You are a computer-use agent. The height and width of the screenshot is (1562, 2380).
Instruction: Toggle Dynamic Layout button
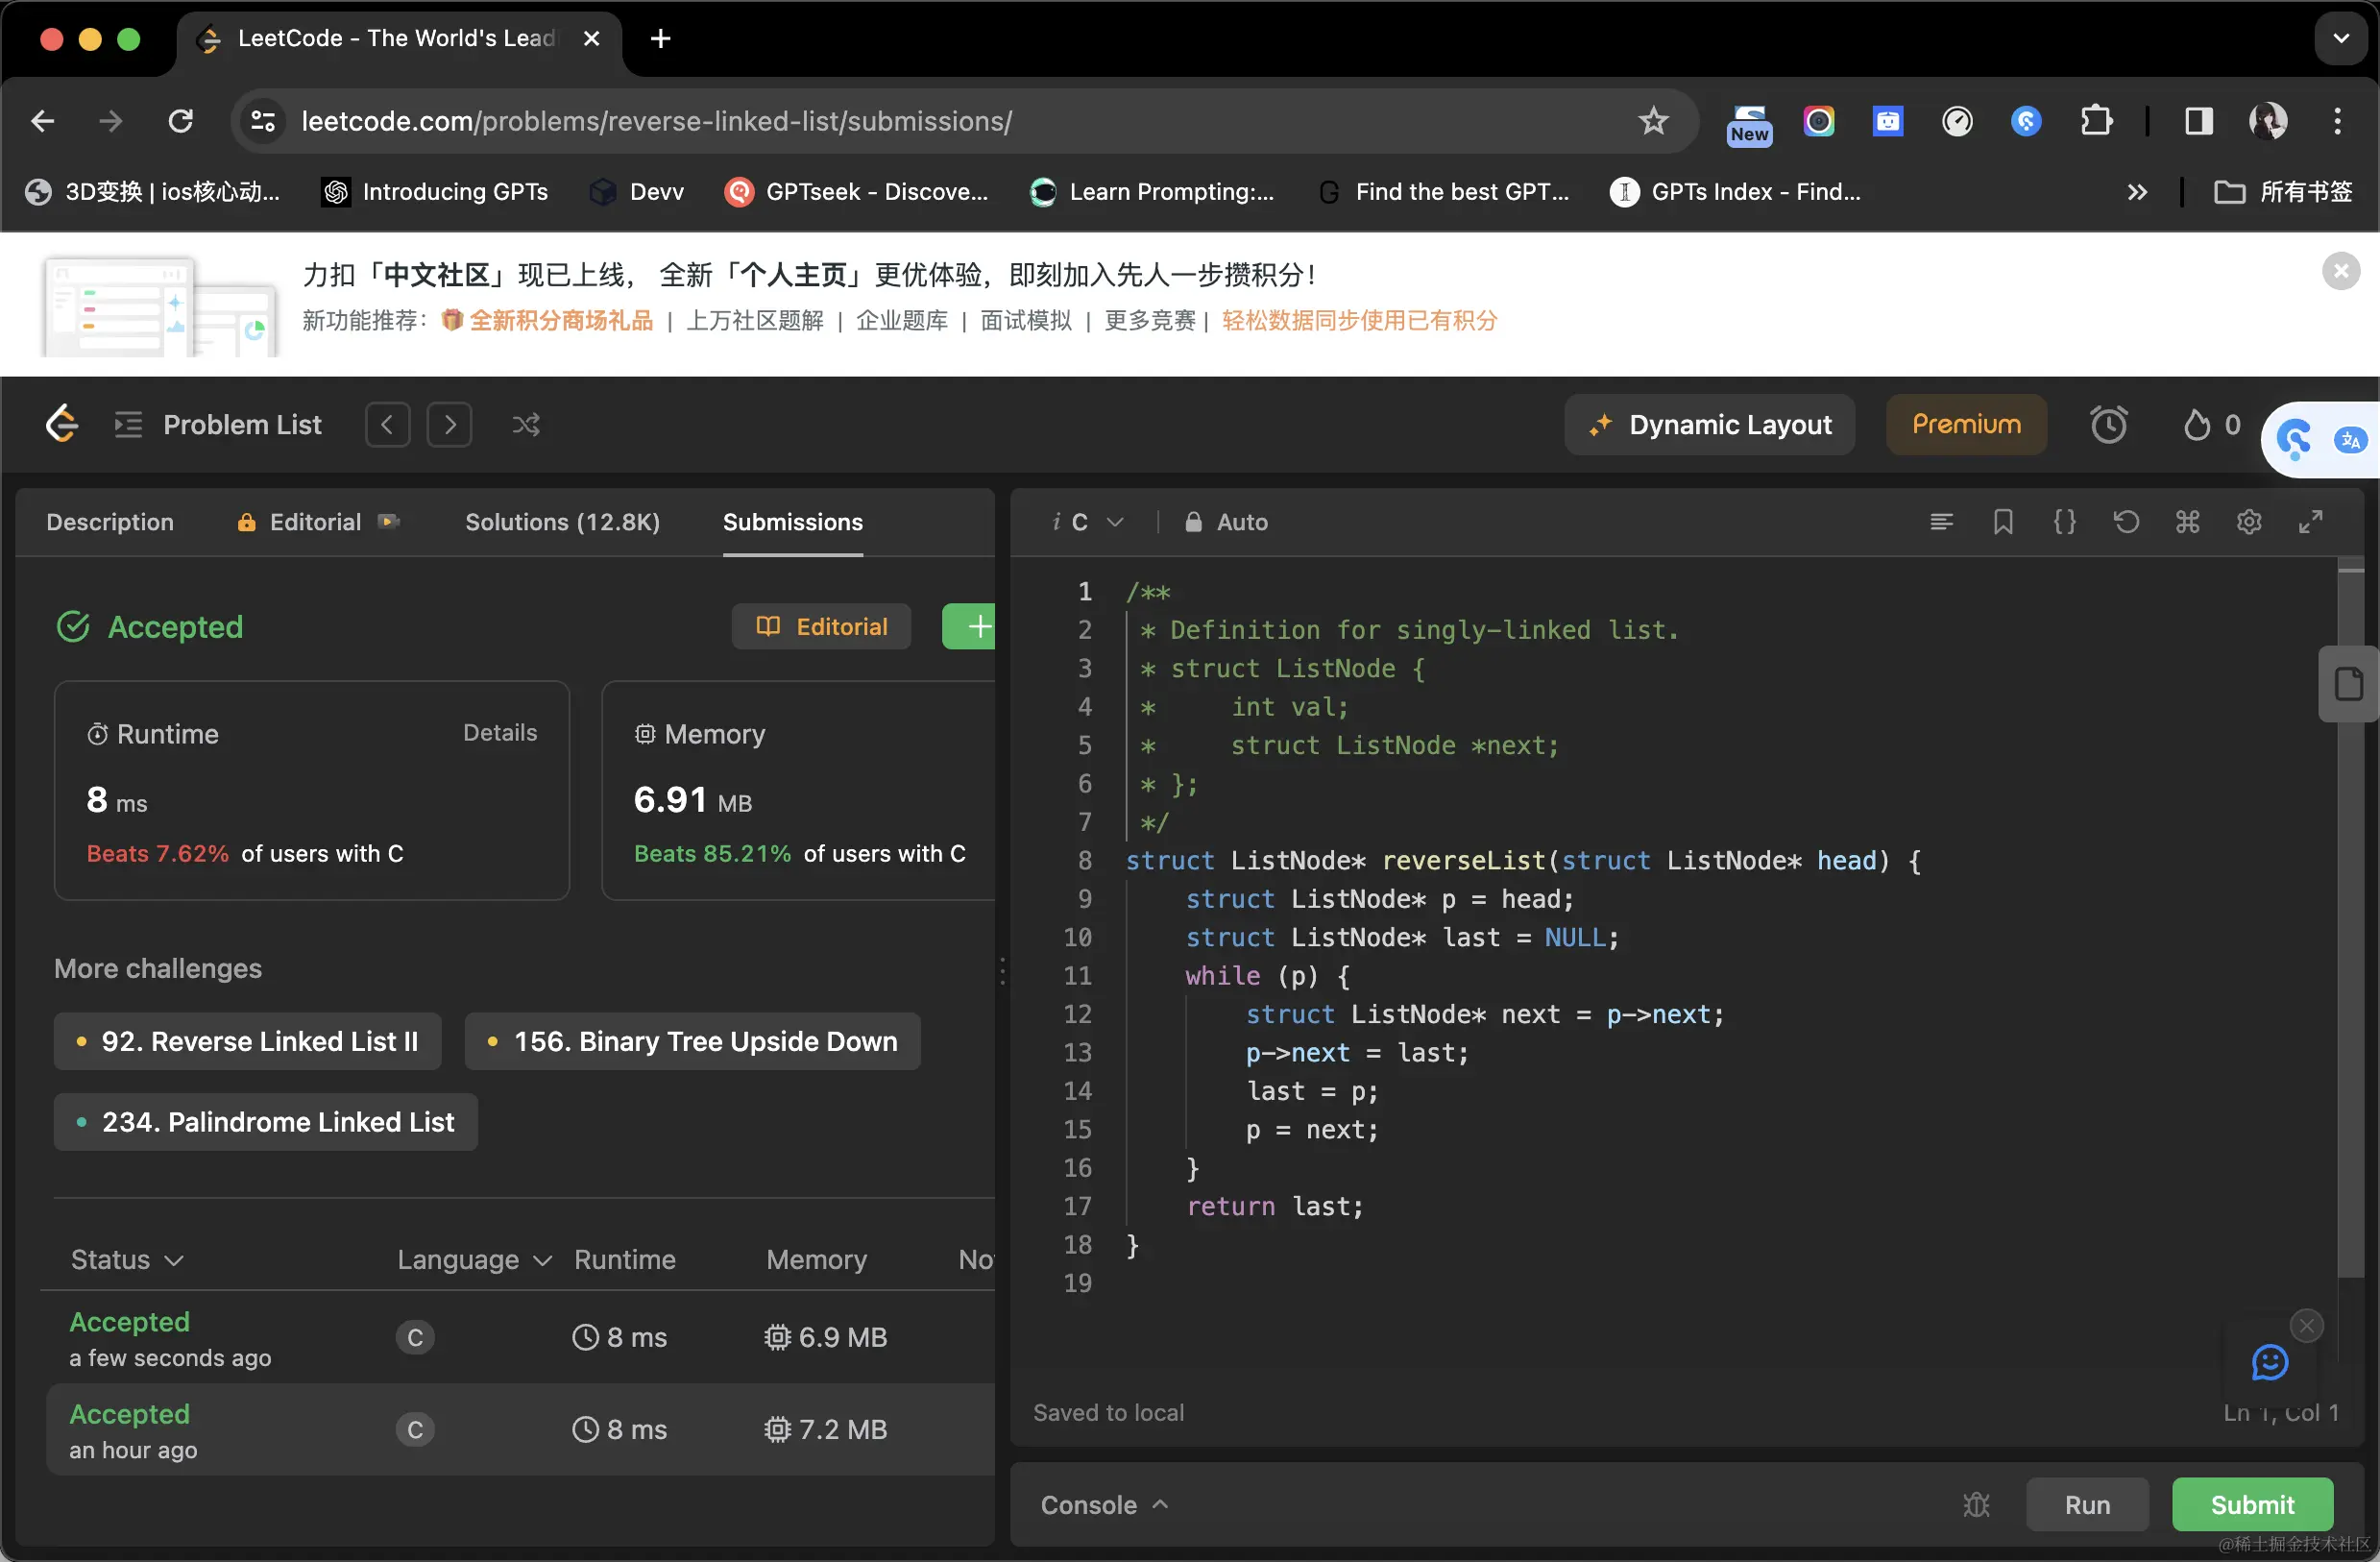coord(1710,425)
